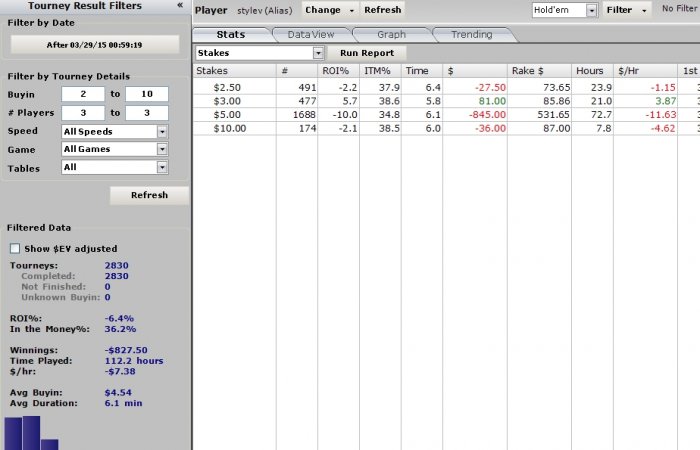This screenshot has height=450, width=700.
Task: Click the $4.54 Avg Buyin value
Action: pos(118,392)
